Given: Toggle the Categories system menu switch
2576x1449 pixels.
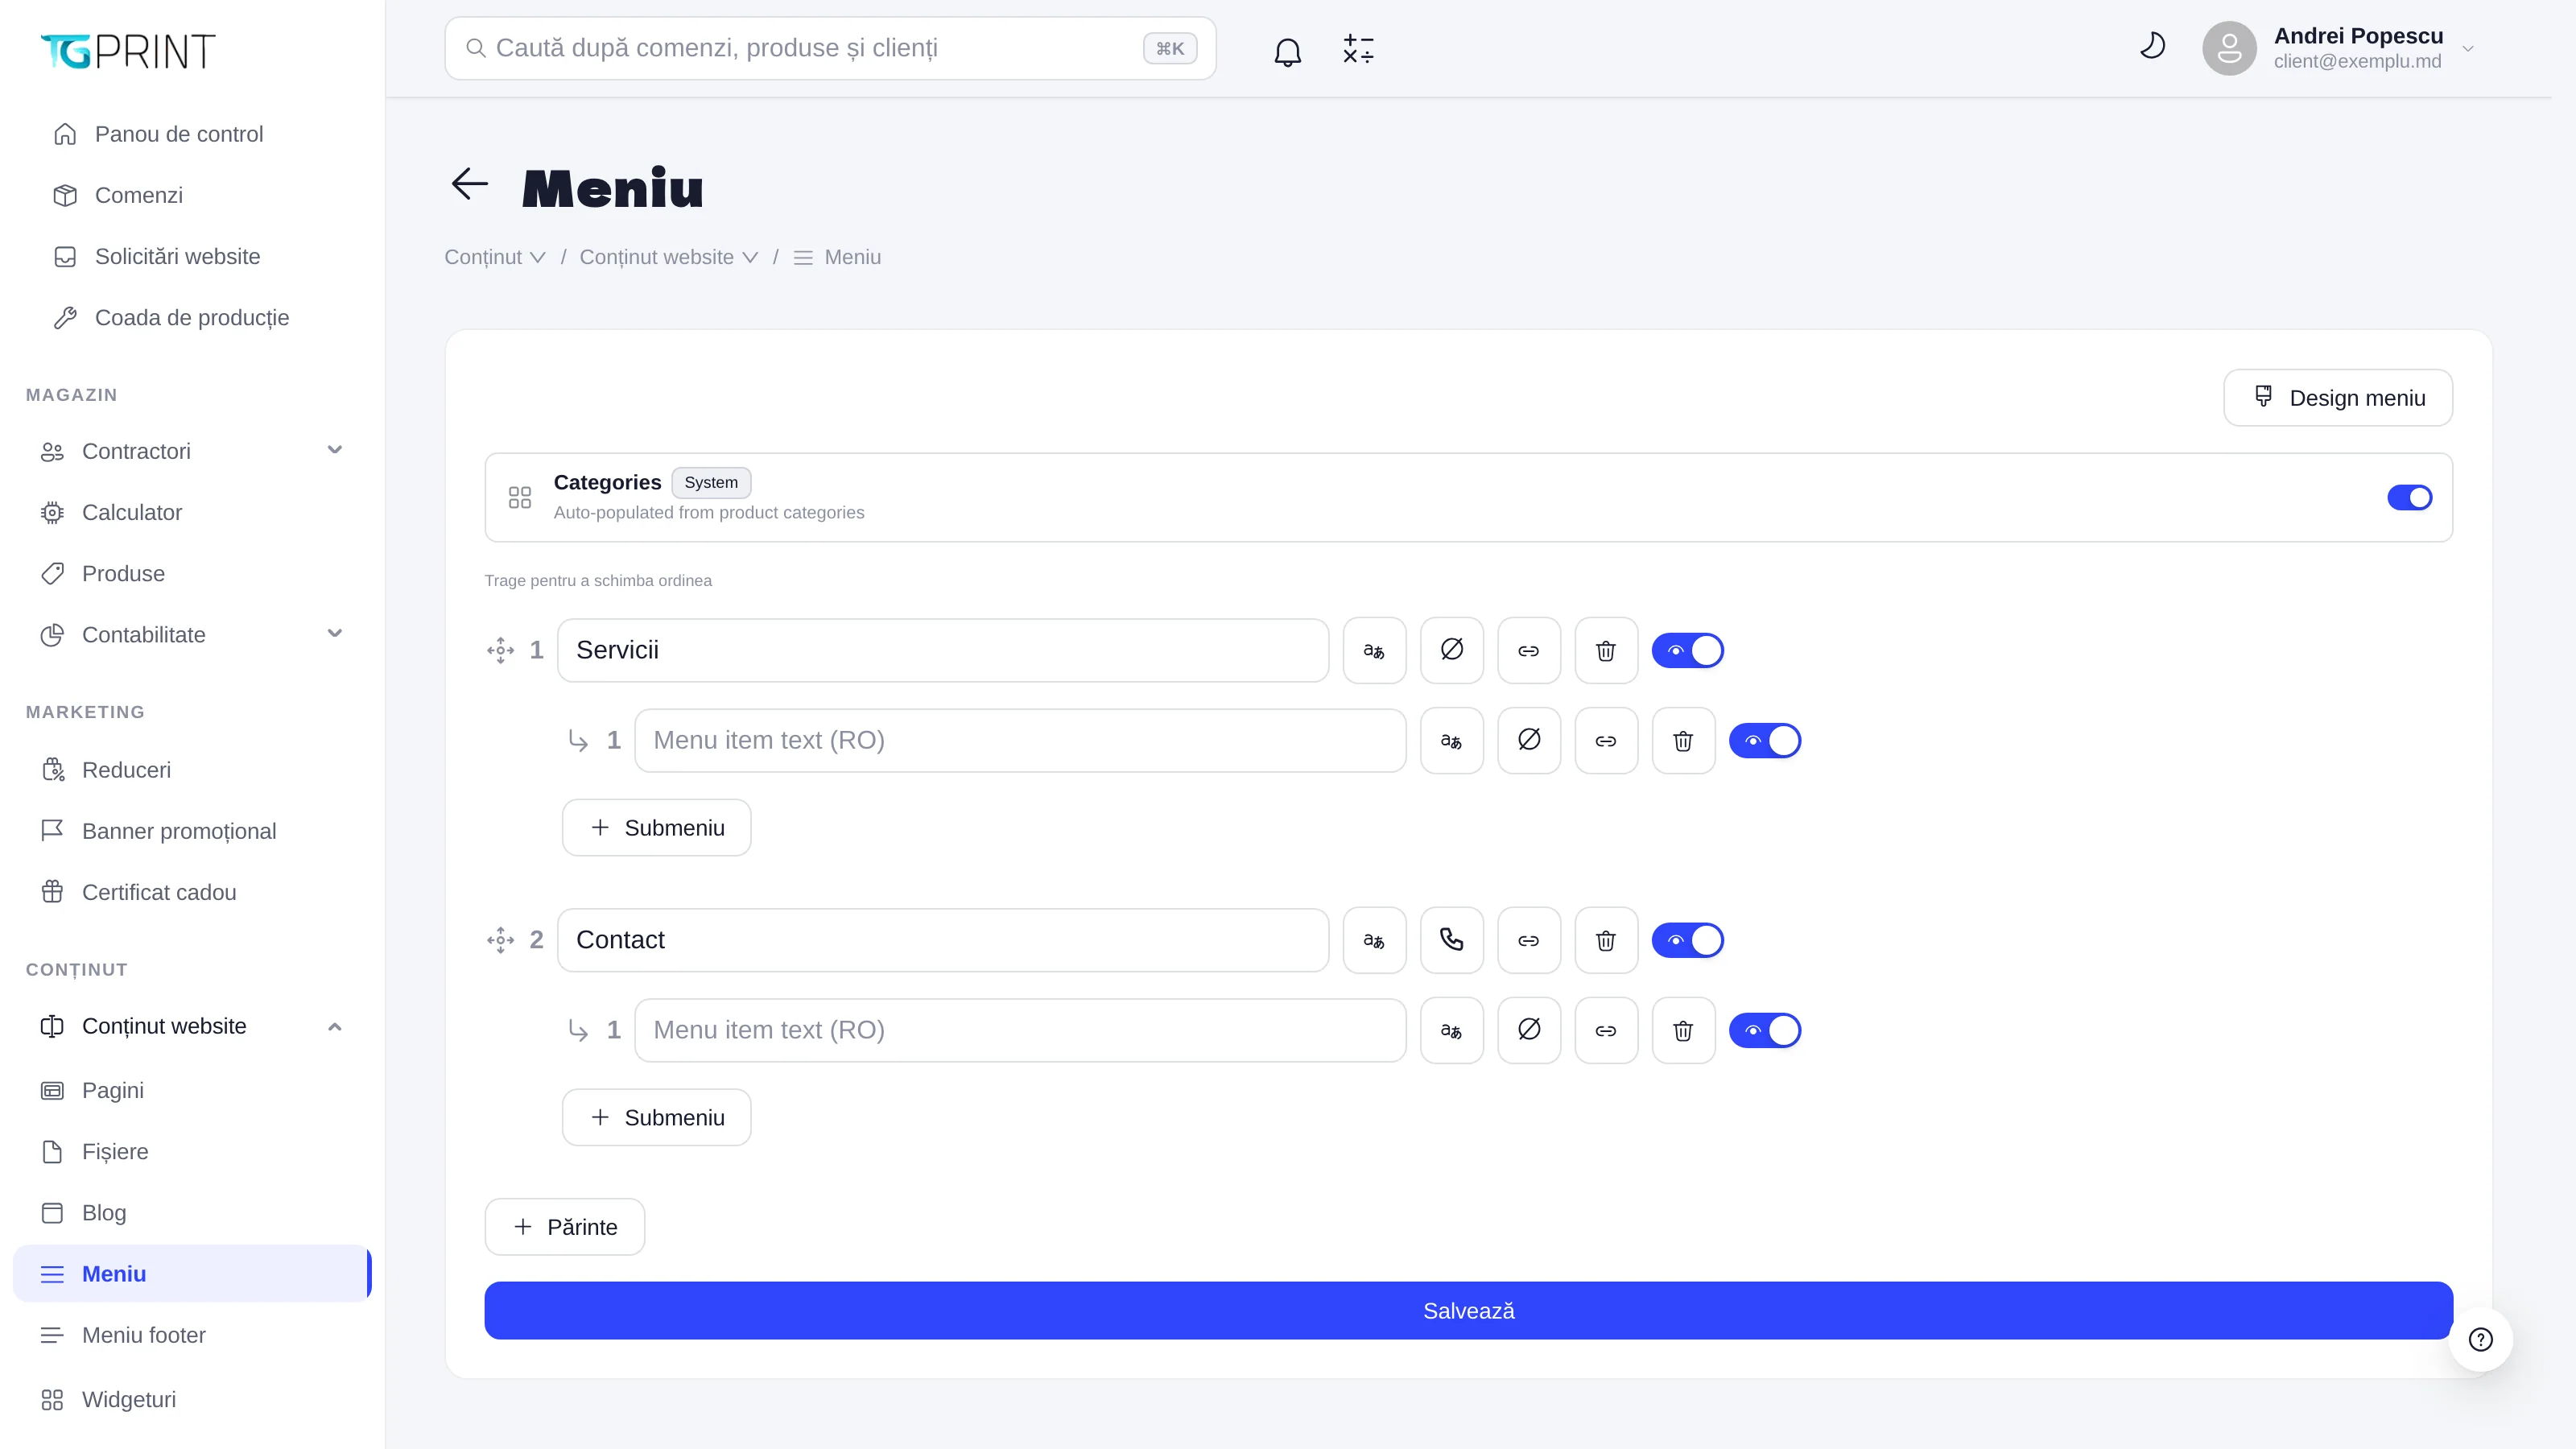Looking at the screenshot, I should 2410,497.
